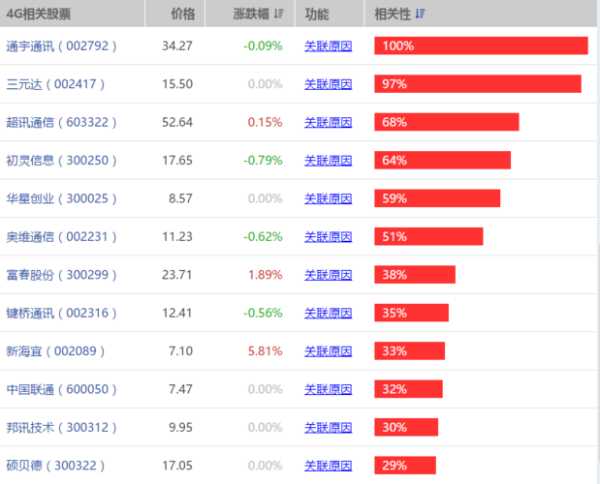Click the 30% correlation bar

click(406, 427)
